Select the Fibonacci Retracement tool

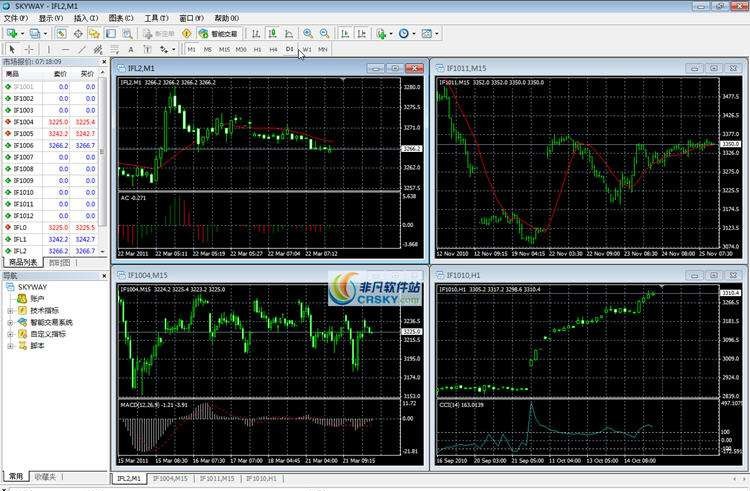[x=114, y=49]
